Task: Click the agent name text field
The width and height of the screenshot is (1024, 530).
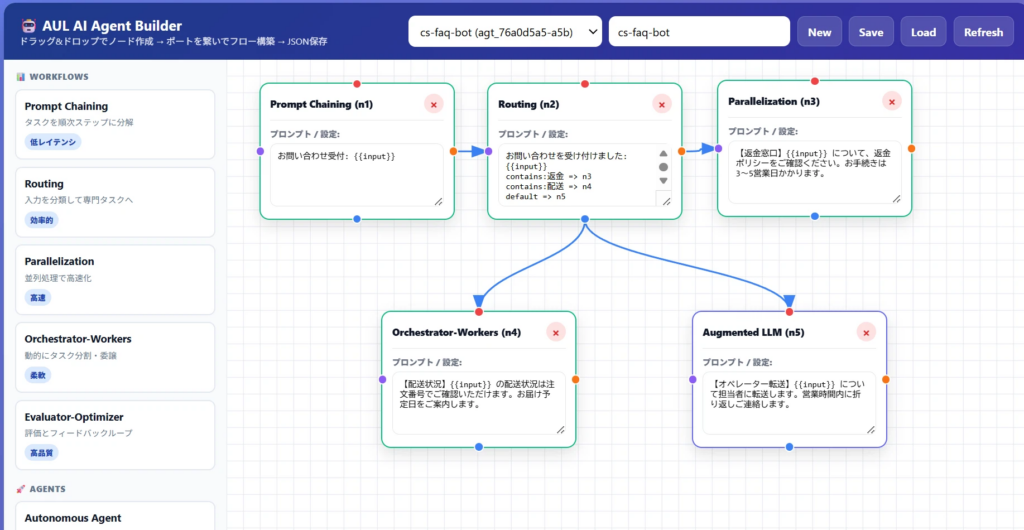Action: point(698,32)
